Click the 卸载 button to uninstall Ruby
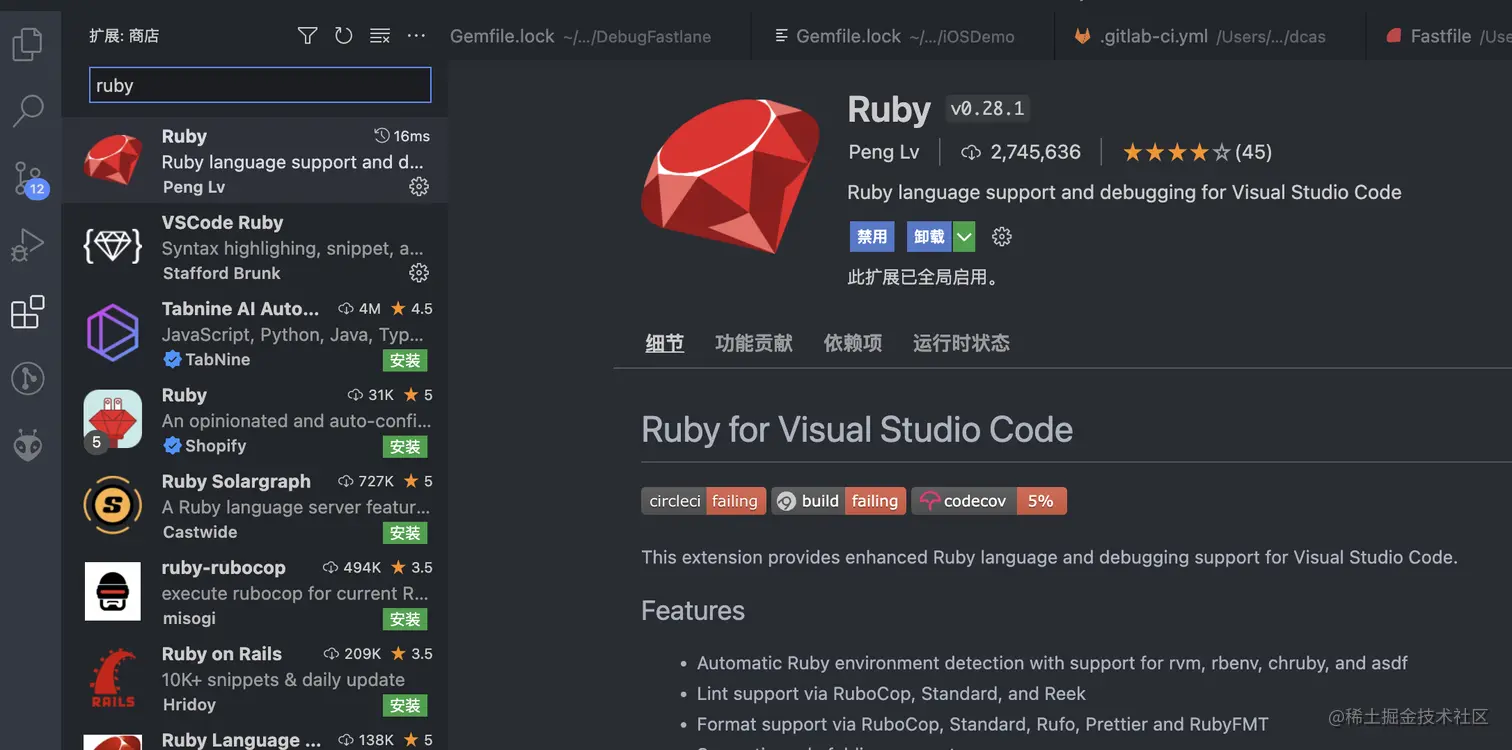Screen dimensions: 1512x750 929,237
